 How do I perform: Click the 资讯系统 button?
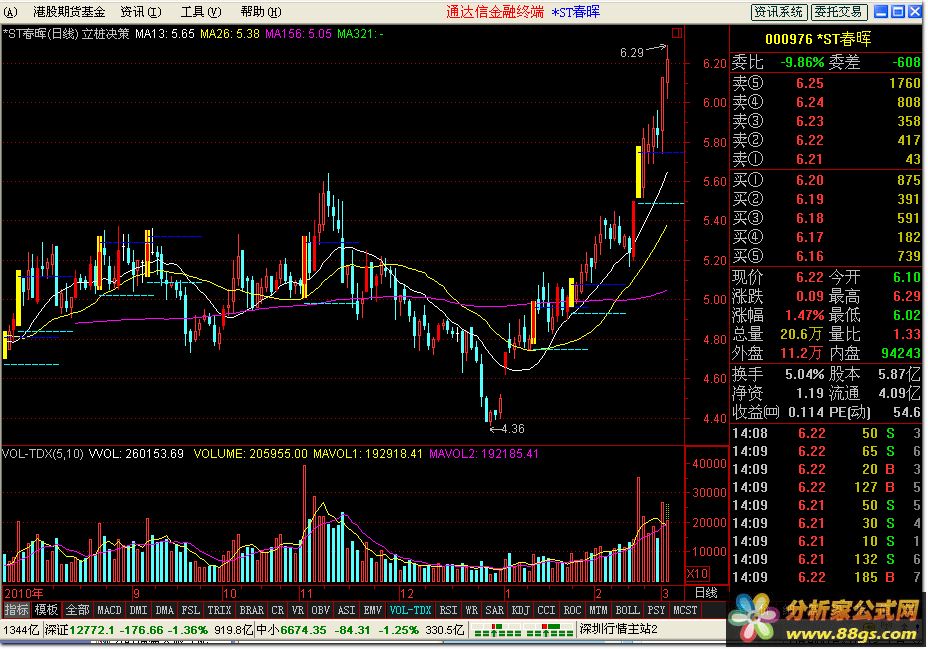pos(778,12)
